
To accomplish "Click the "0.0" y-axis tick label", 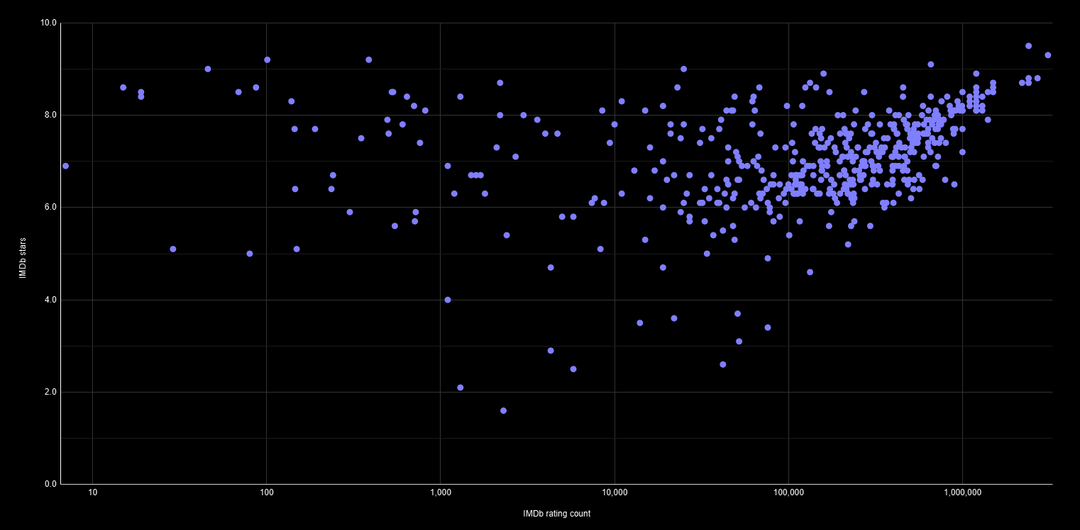I will click(50, 485).
